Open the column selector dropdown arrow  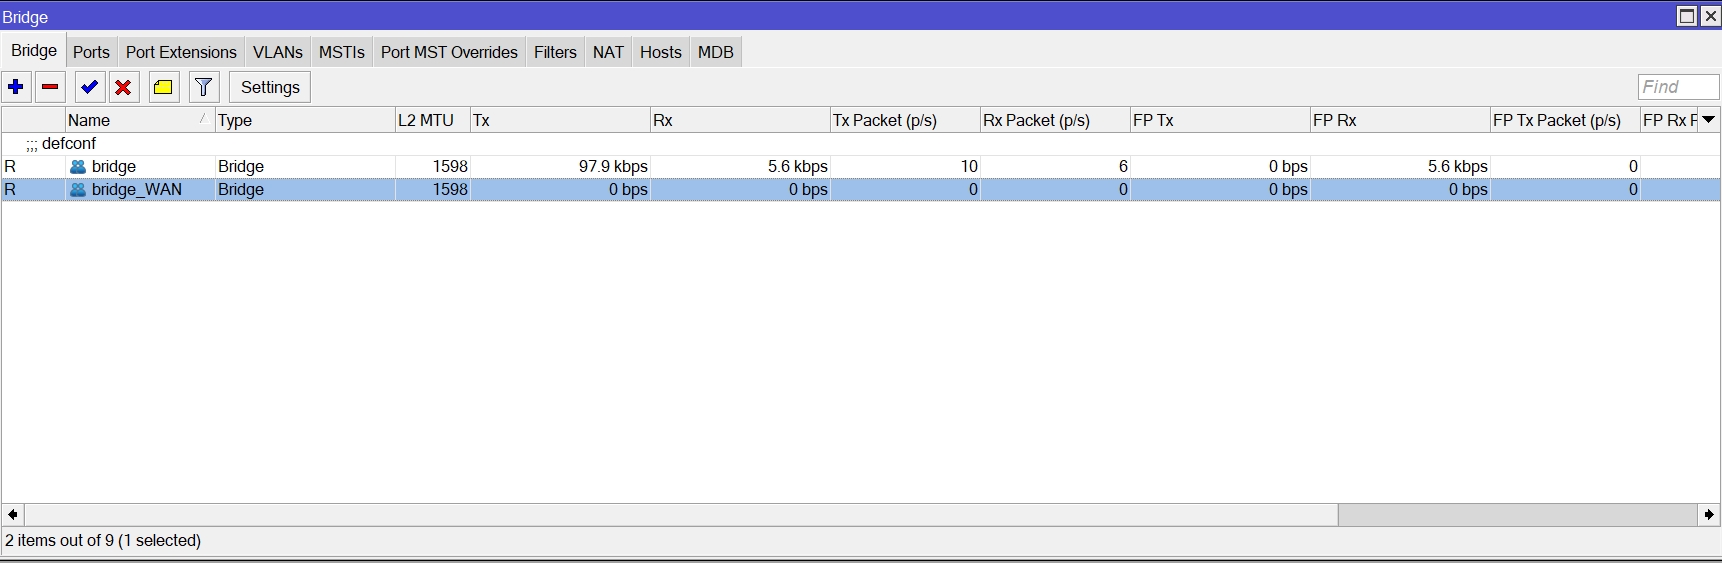(x=1709, y=120)
